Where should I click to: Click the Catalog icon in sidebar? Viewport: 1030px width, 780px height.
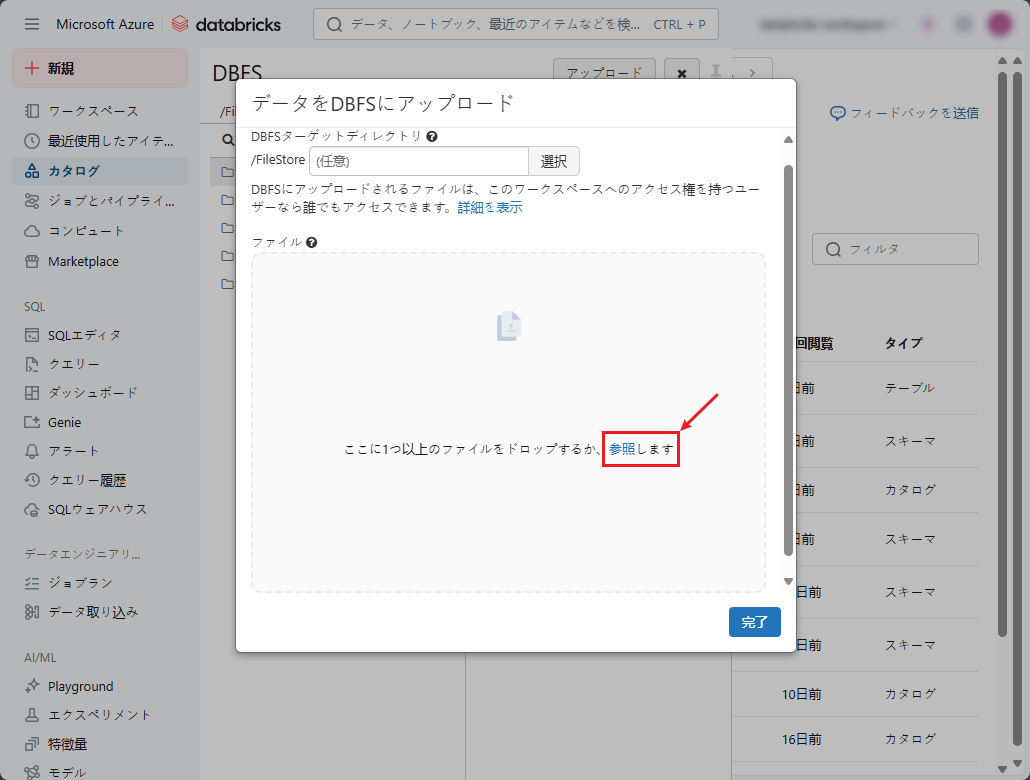coord(32,171)
